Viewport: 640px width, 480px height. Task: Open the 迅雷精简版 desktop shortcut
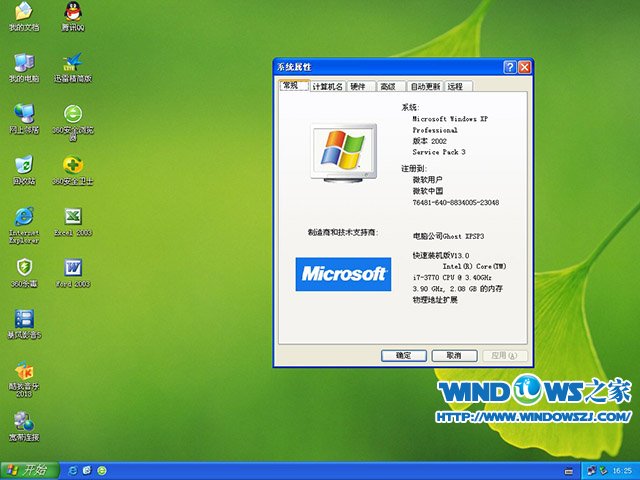(x=73, y=67)
